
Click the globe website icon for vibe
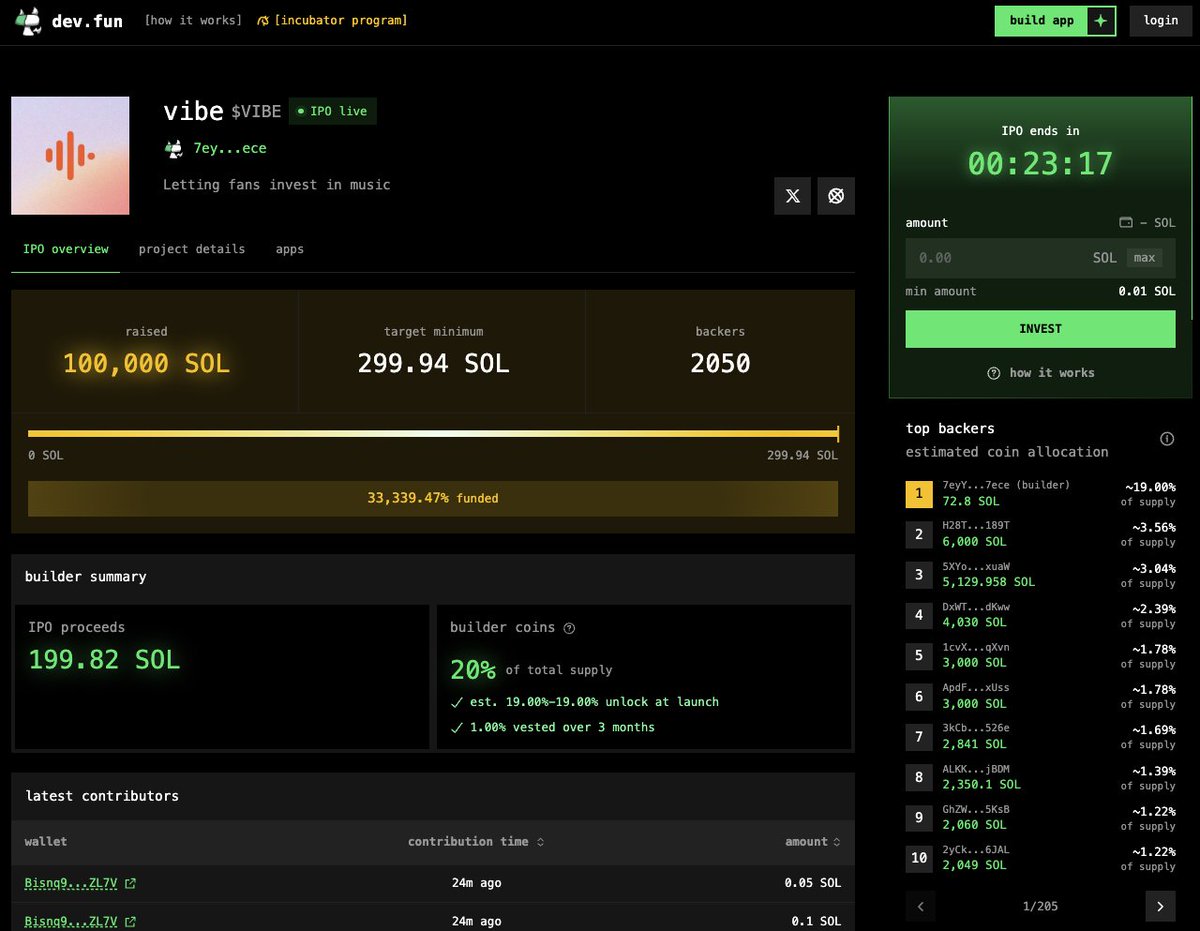[836, 196]
